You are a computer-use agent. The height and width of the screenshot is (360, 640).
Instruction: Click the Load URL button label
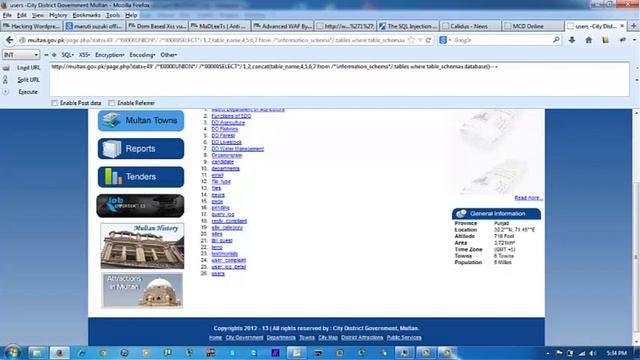tap(28, 68)
